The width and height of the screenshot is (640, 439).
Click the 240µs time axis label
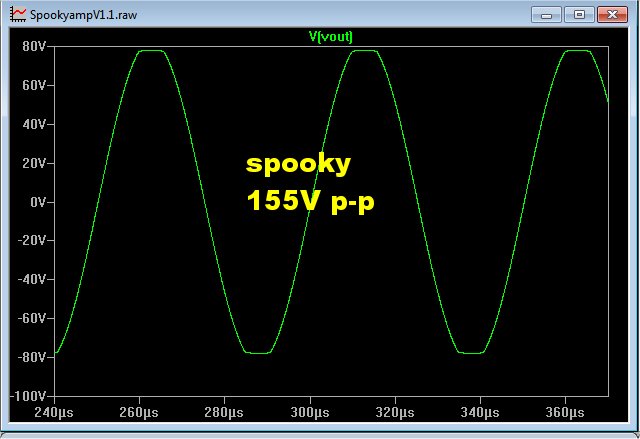tap(54, 412)
